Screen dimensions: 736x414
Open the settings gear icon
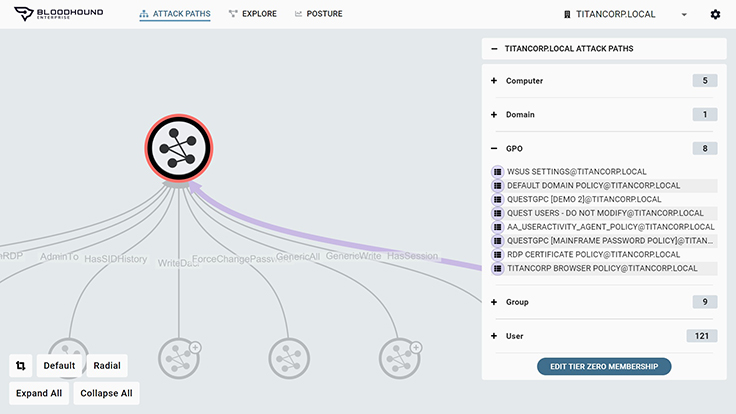(715, 15)
